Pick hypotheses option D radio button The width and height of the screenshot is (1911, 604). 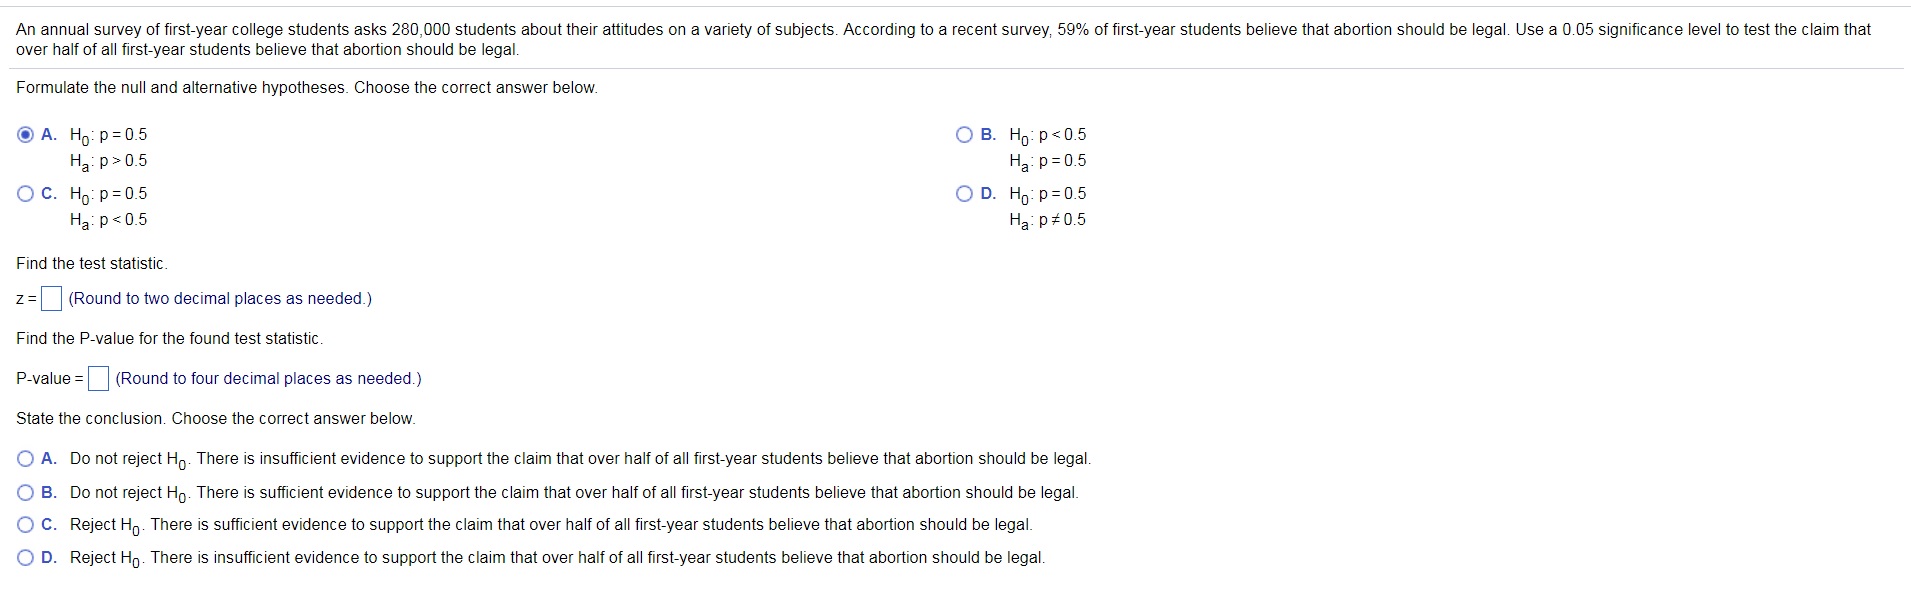pyautogui.click(x=964, y=194)
